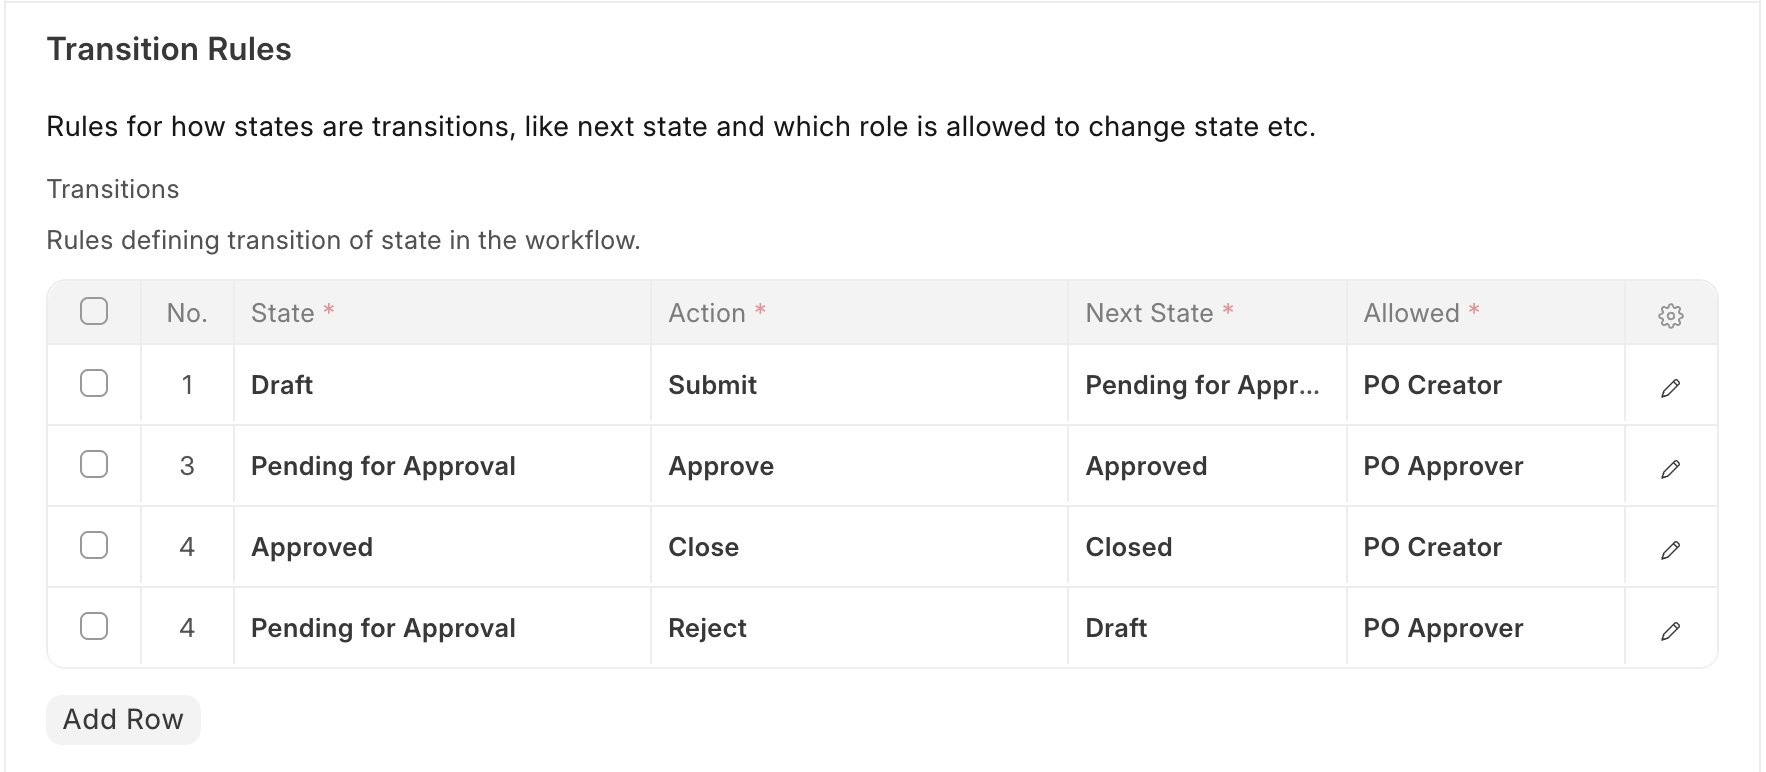The image size is (1766, 772).
Task: Click pencil icon for Approve transition row
Action: pos(1670,469)
